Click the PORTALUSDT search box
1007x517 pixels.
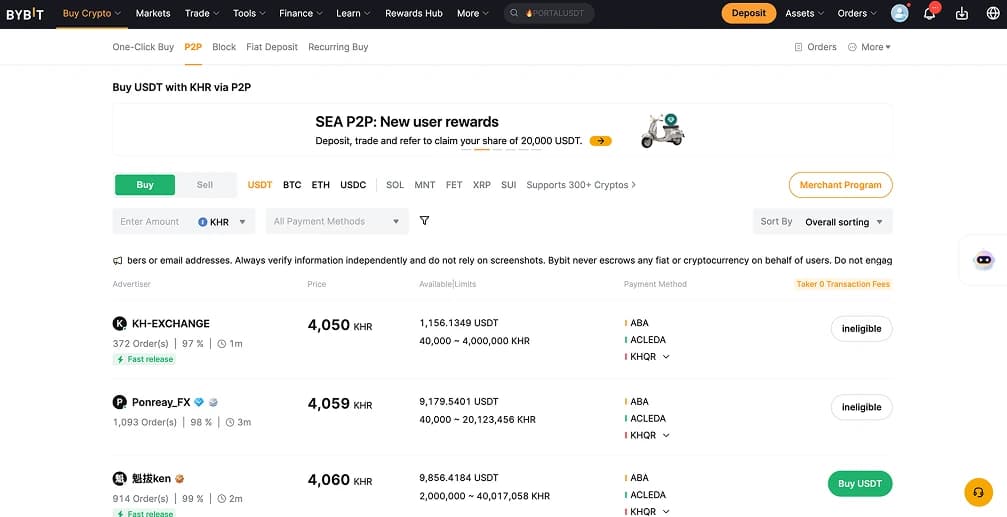(x=549, y=13)
